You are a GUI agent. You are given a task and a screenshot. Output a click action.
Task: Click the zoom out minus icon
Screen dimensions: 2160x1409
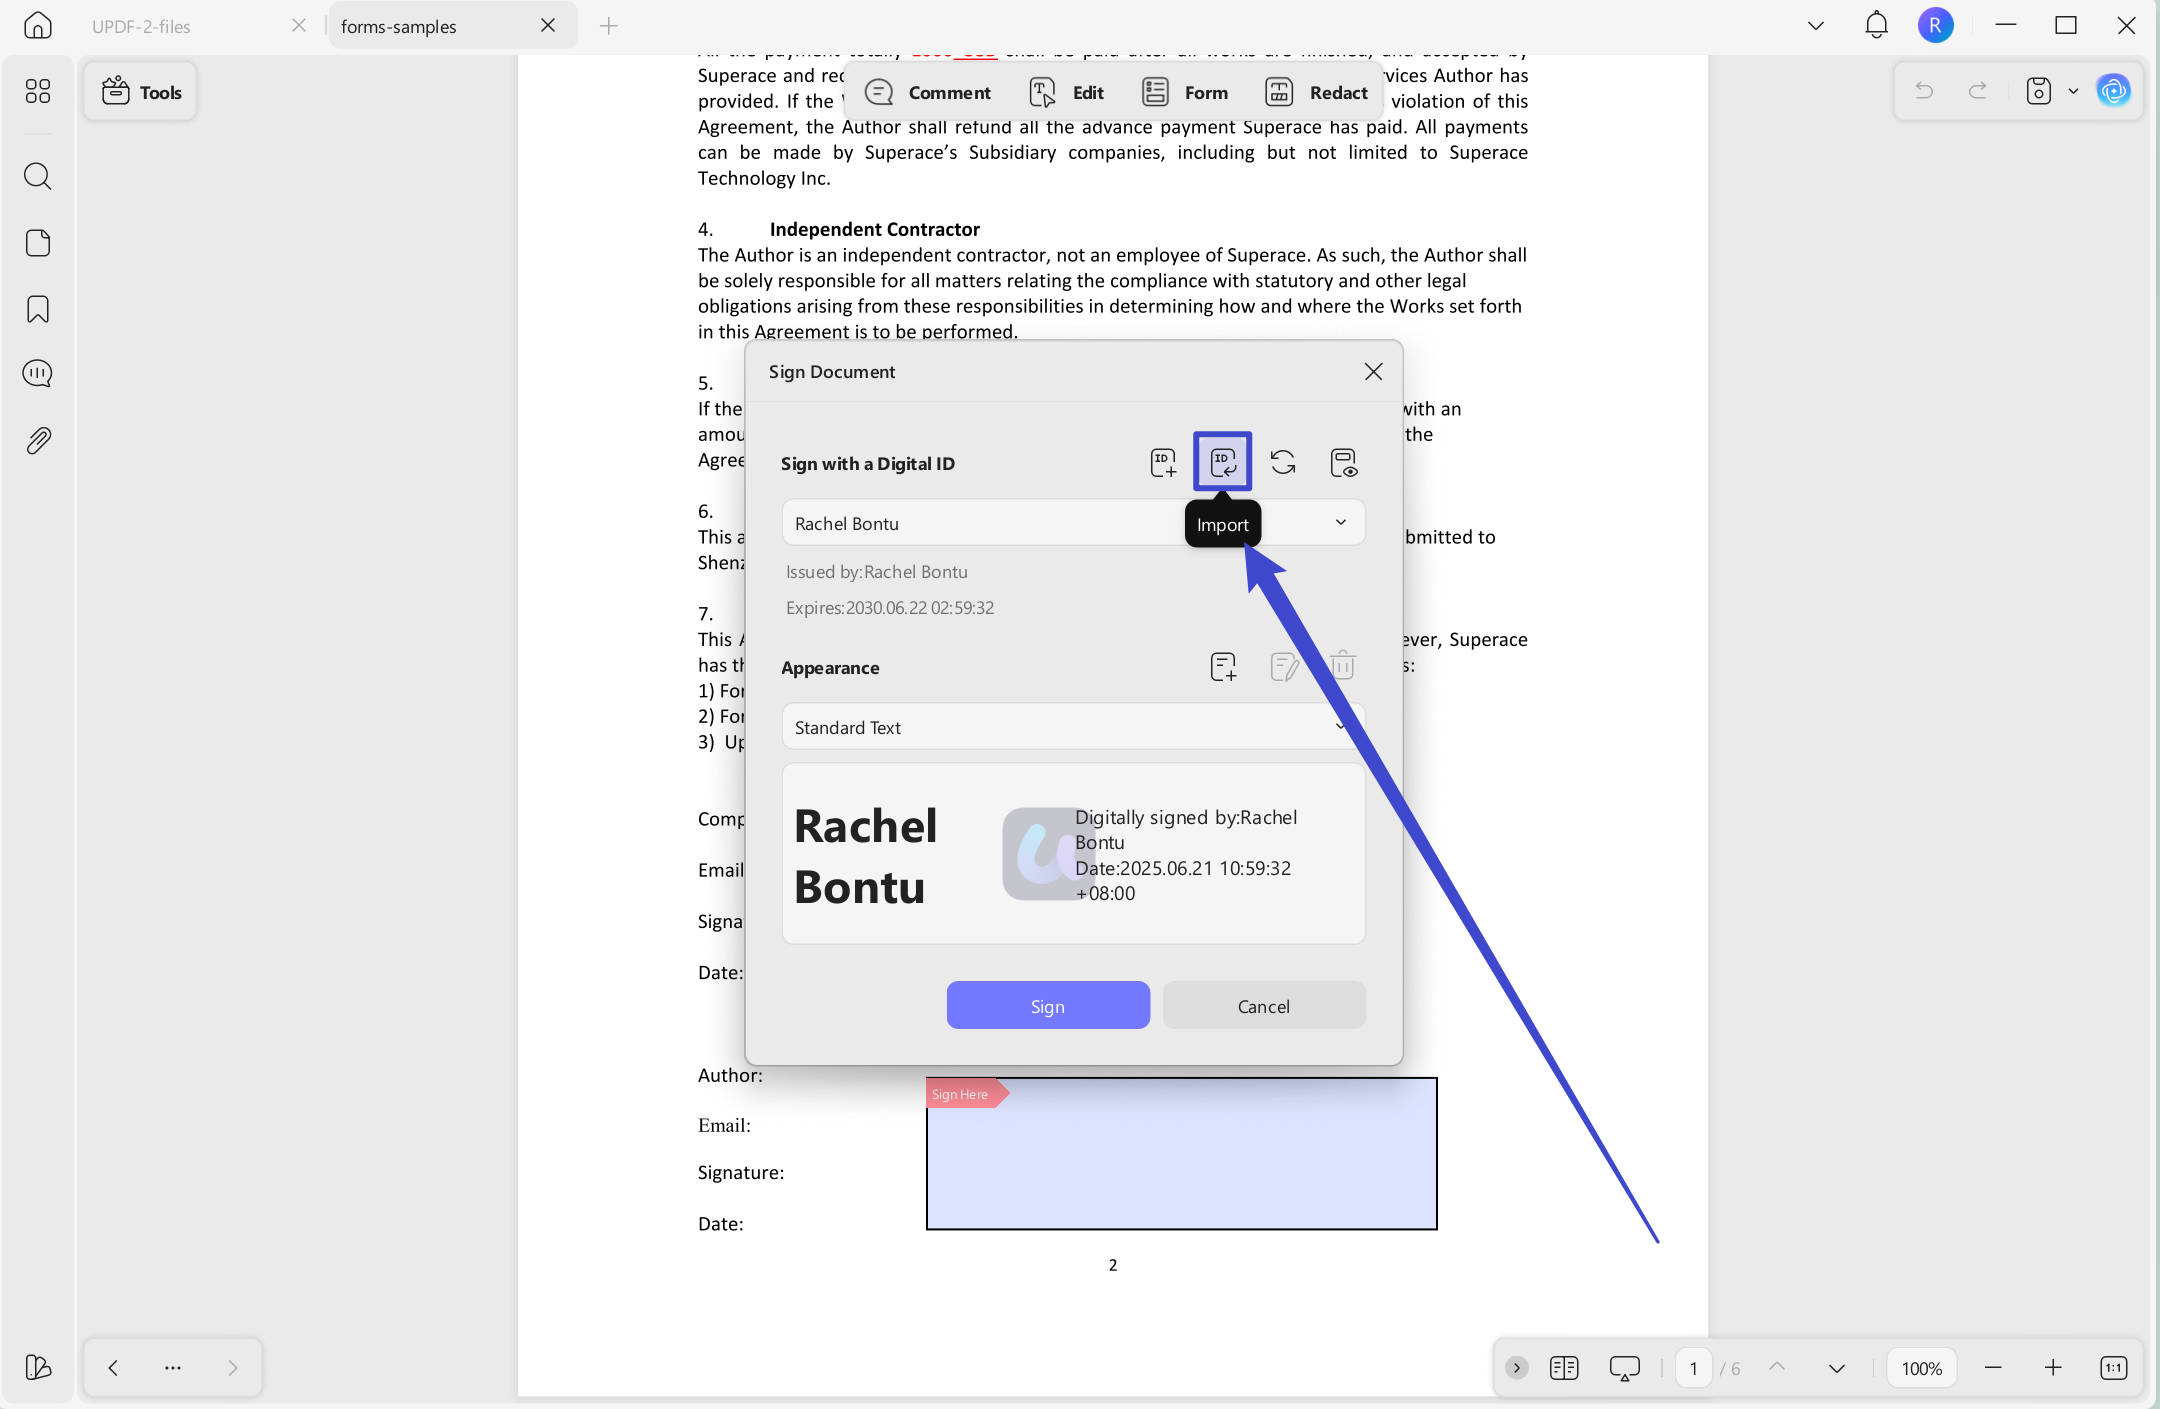[x=1992, y=1367]
